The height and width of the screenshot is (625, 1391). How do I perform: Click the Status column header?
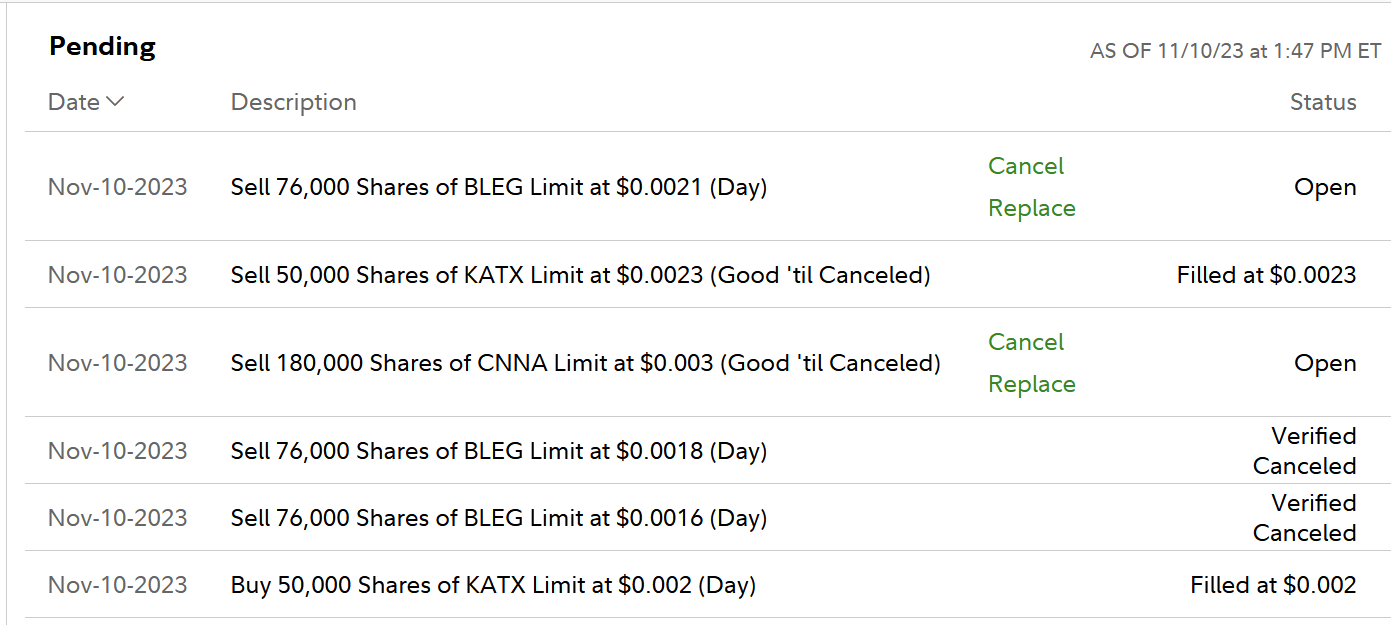tap(1322, 102)
